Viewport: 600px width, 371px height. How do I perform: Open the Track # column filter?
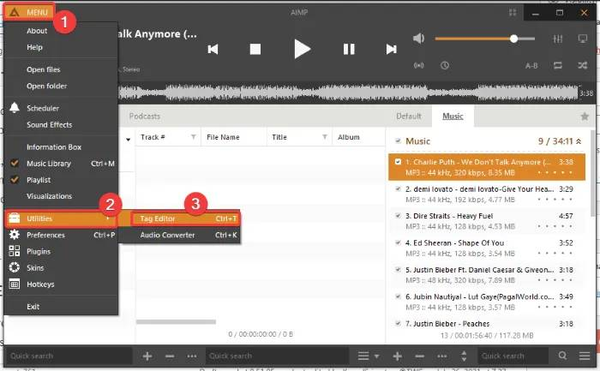coord(194,137)
